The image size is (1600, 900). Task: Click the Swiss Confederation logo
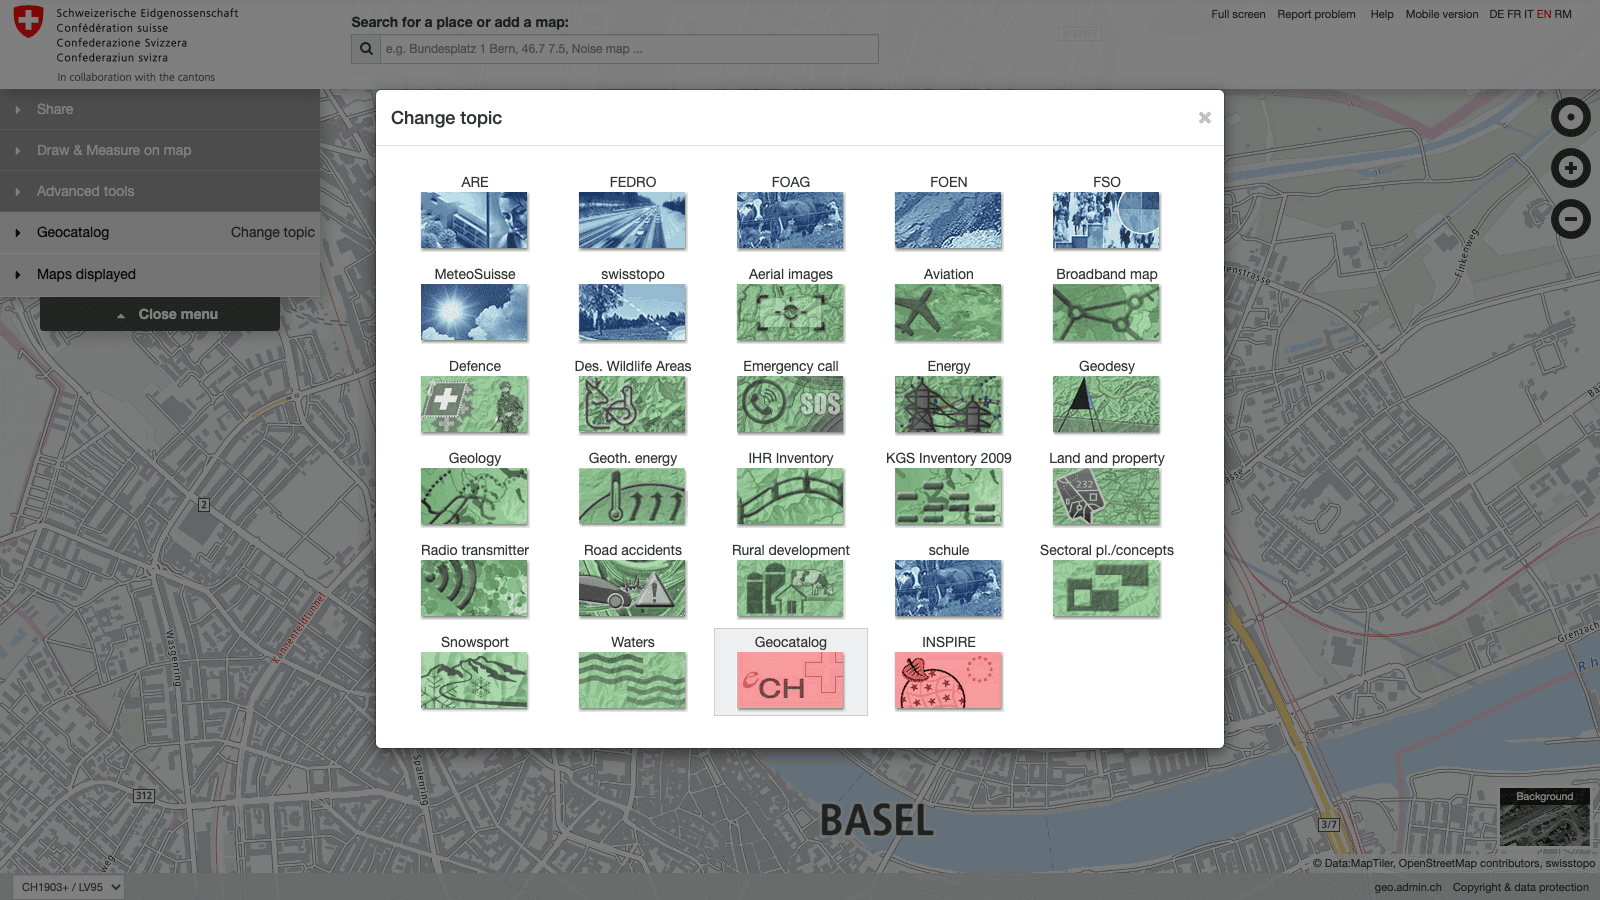[x=28, y=22]
